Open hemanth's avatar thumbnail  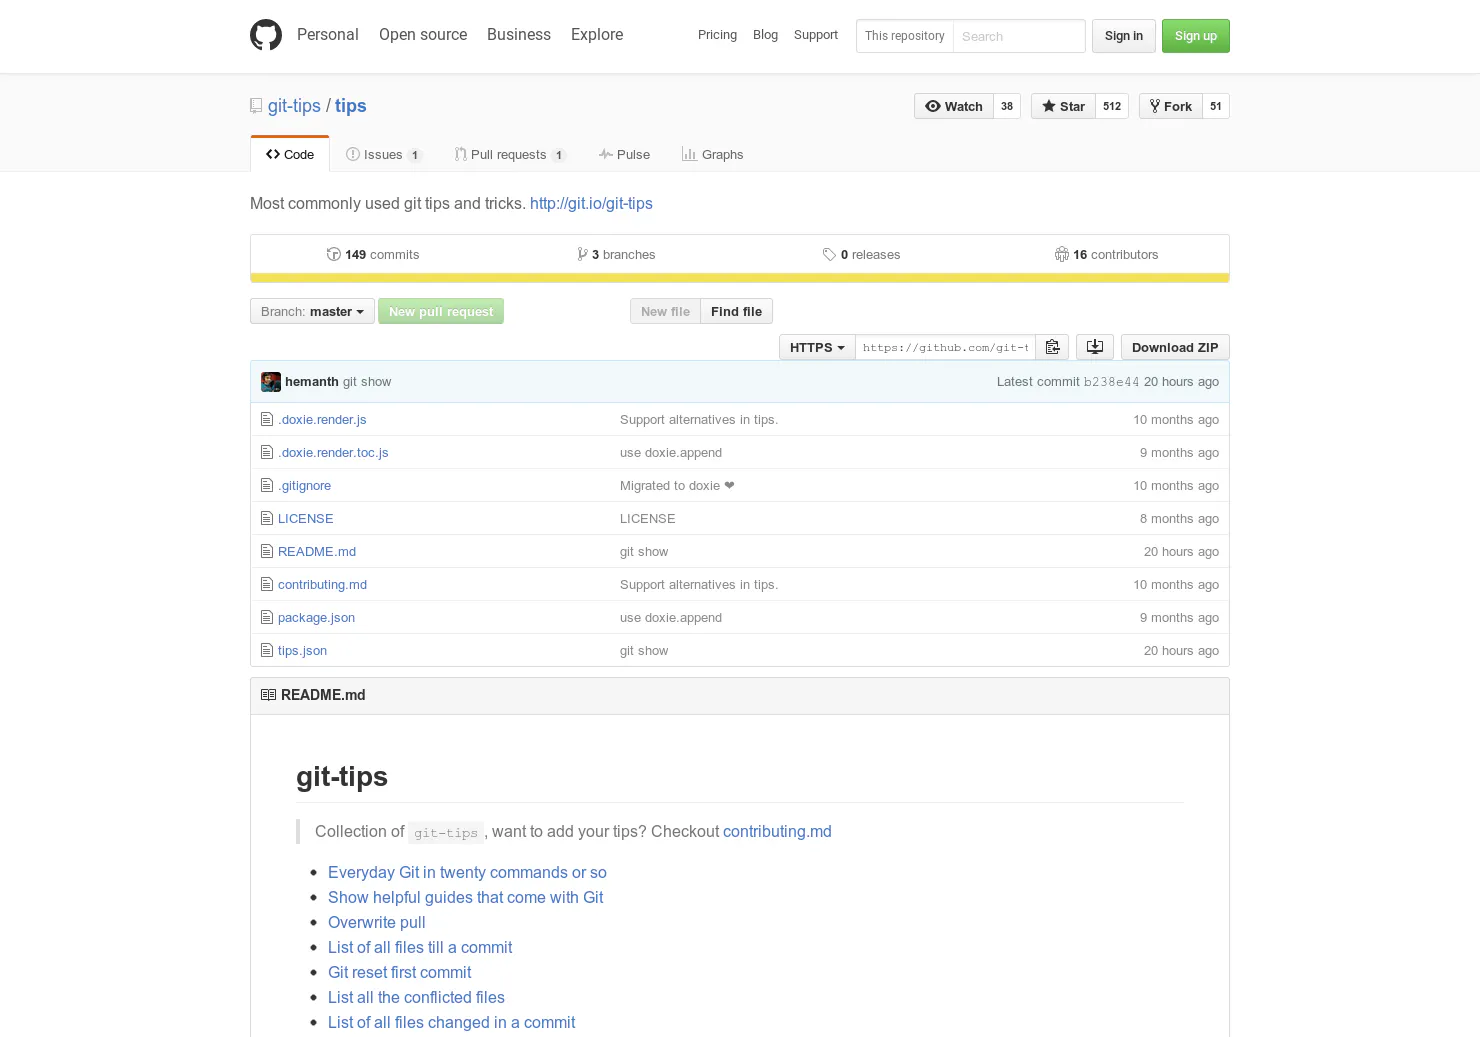[x=271, y=382]
